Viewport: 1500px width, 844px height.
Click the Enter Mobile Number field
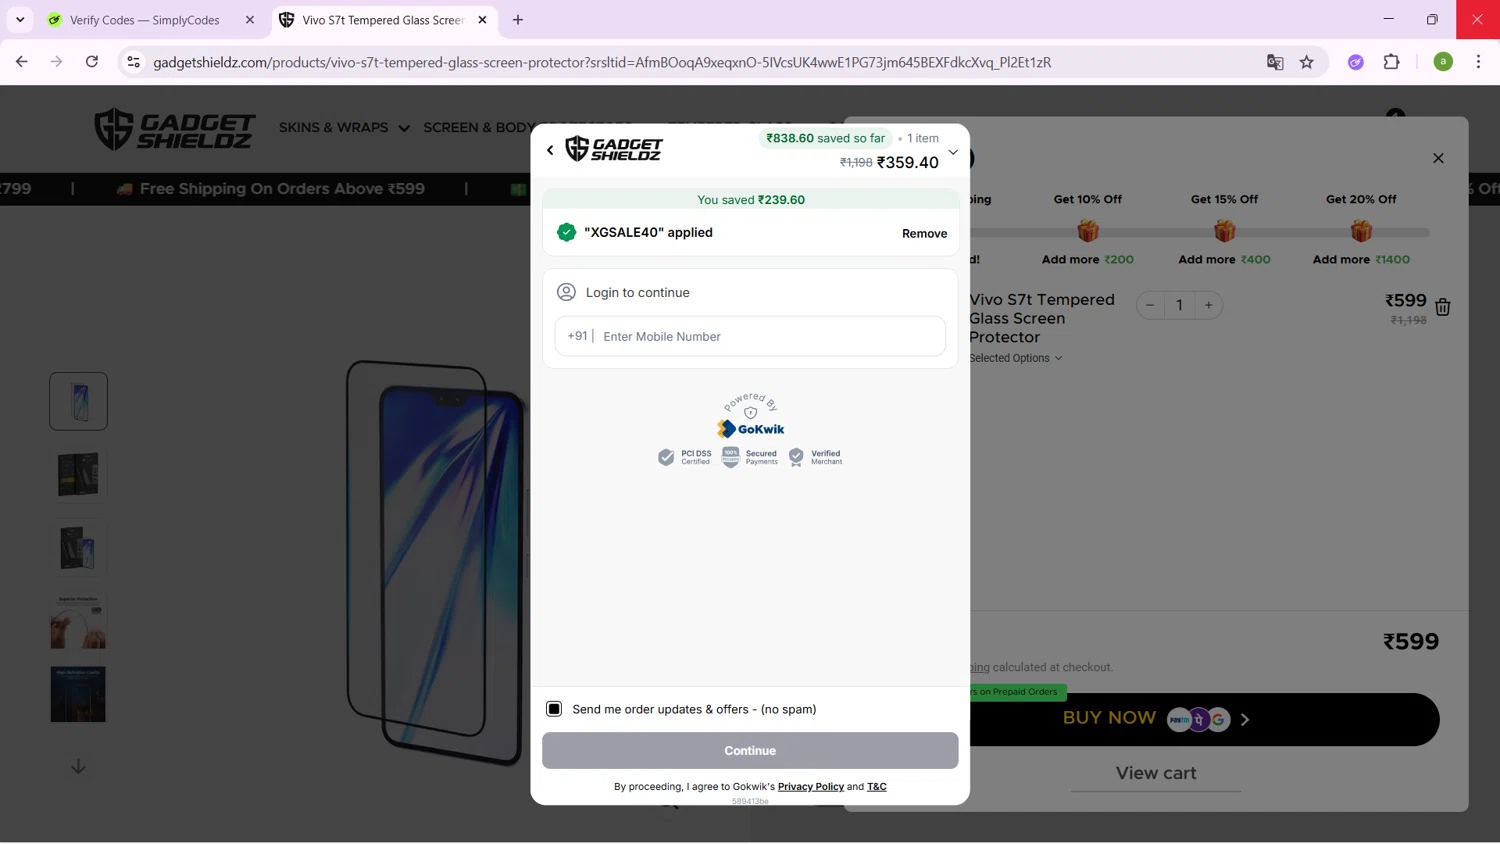click(750, 336)
